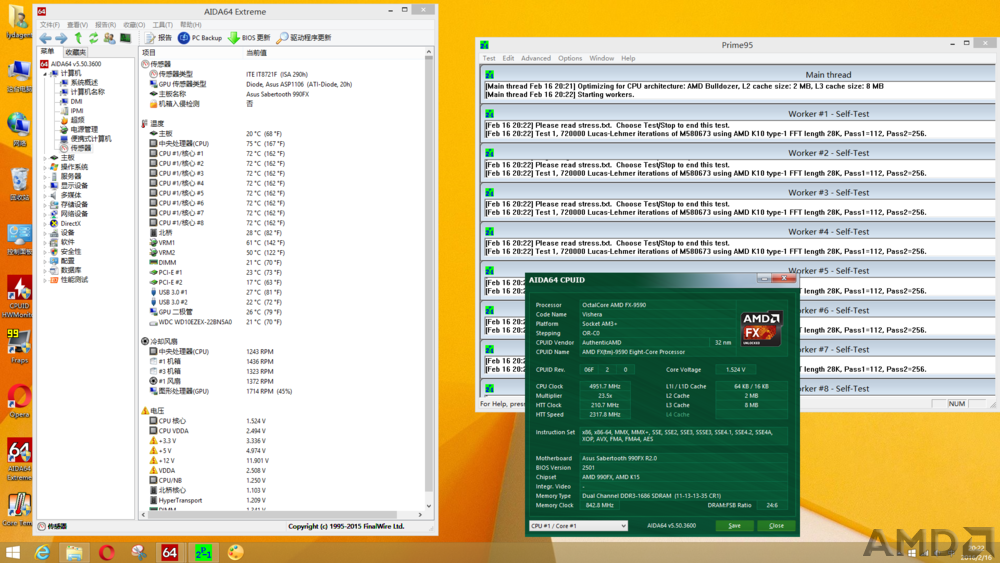This screenshot has width=1000, height=563.
Task: Open the 文件(F) menu in AIDA64
Action: (x=50, y=25)
